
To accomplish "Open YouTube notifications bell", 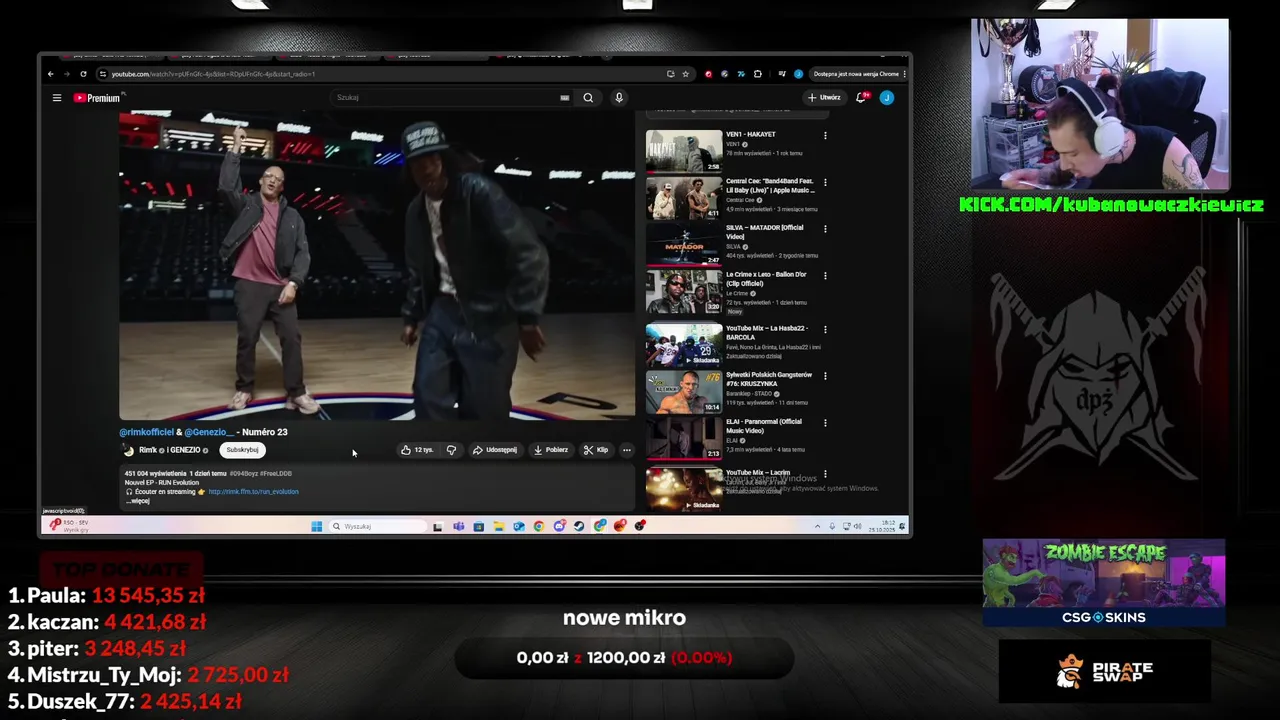I will click(x=860, y=98).
